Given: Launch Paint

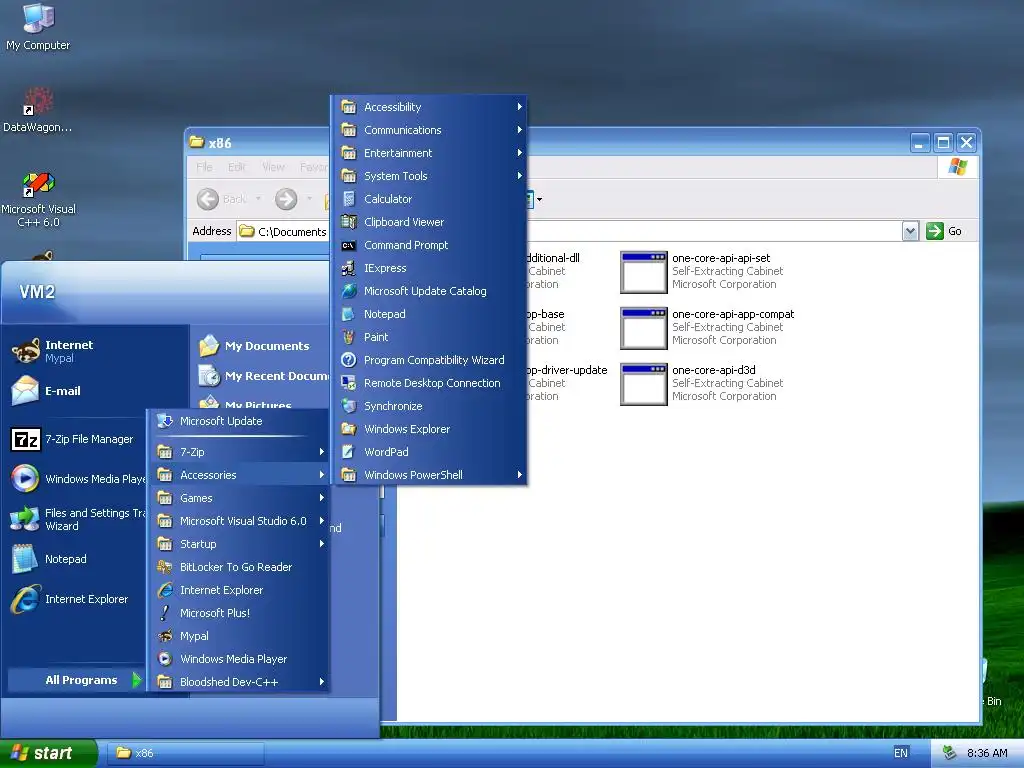Looking at the screenshot, I should coord(429,337).
